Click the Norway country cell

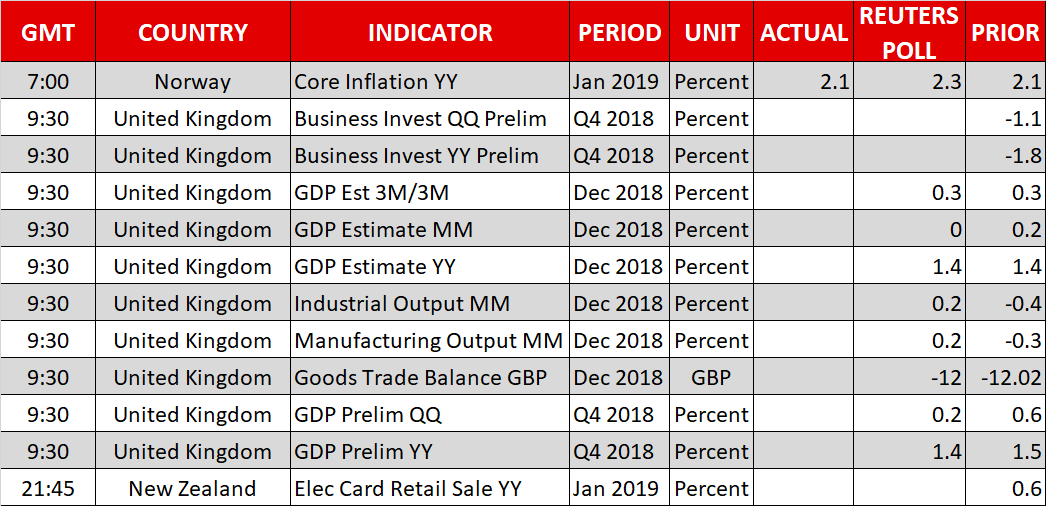coord(192,82)
